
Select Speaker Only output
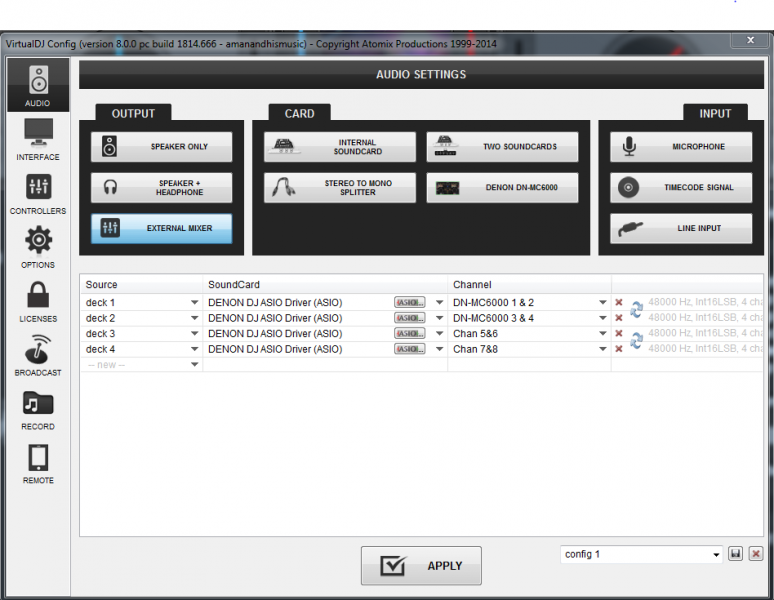tap(162, 147)
